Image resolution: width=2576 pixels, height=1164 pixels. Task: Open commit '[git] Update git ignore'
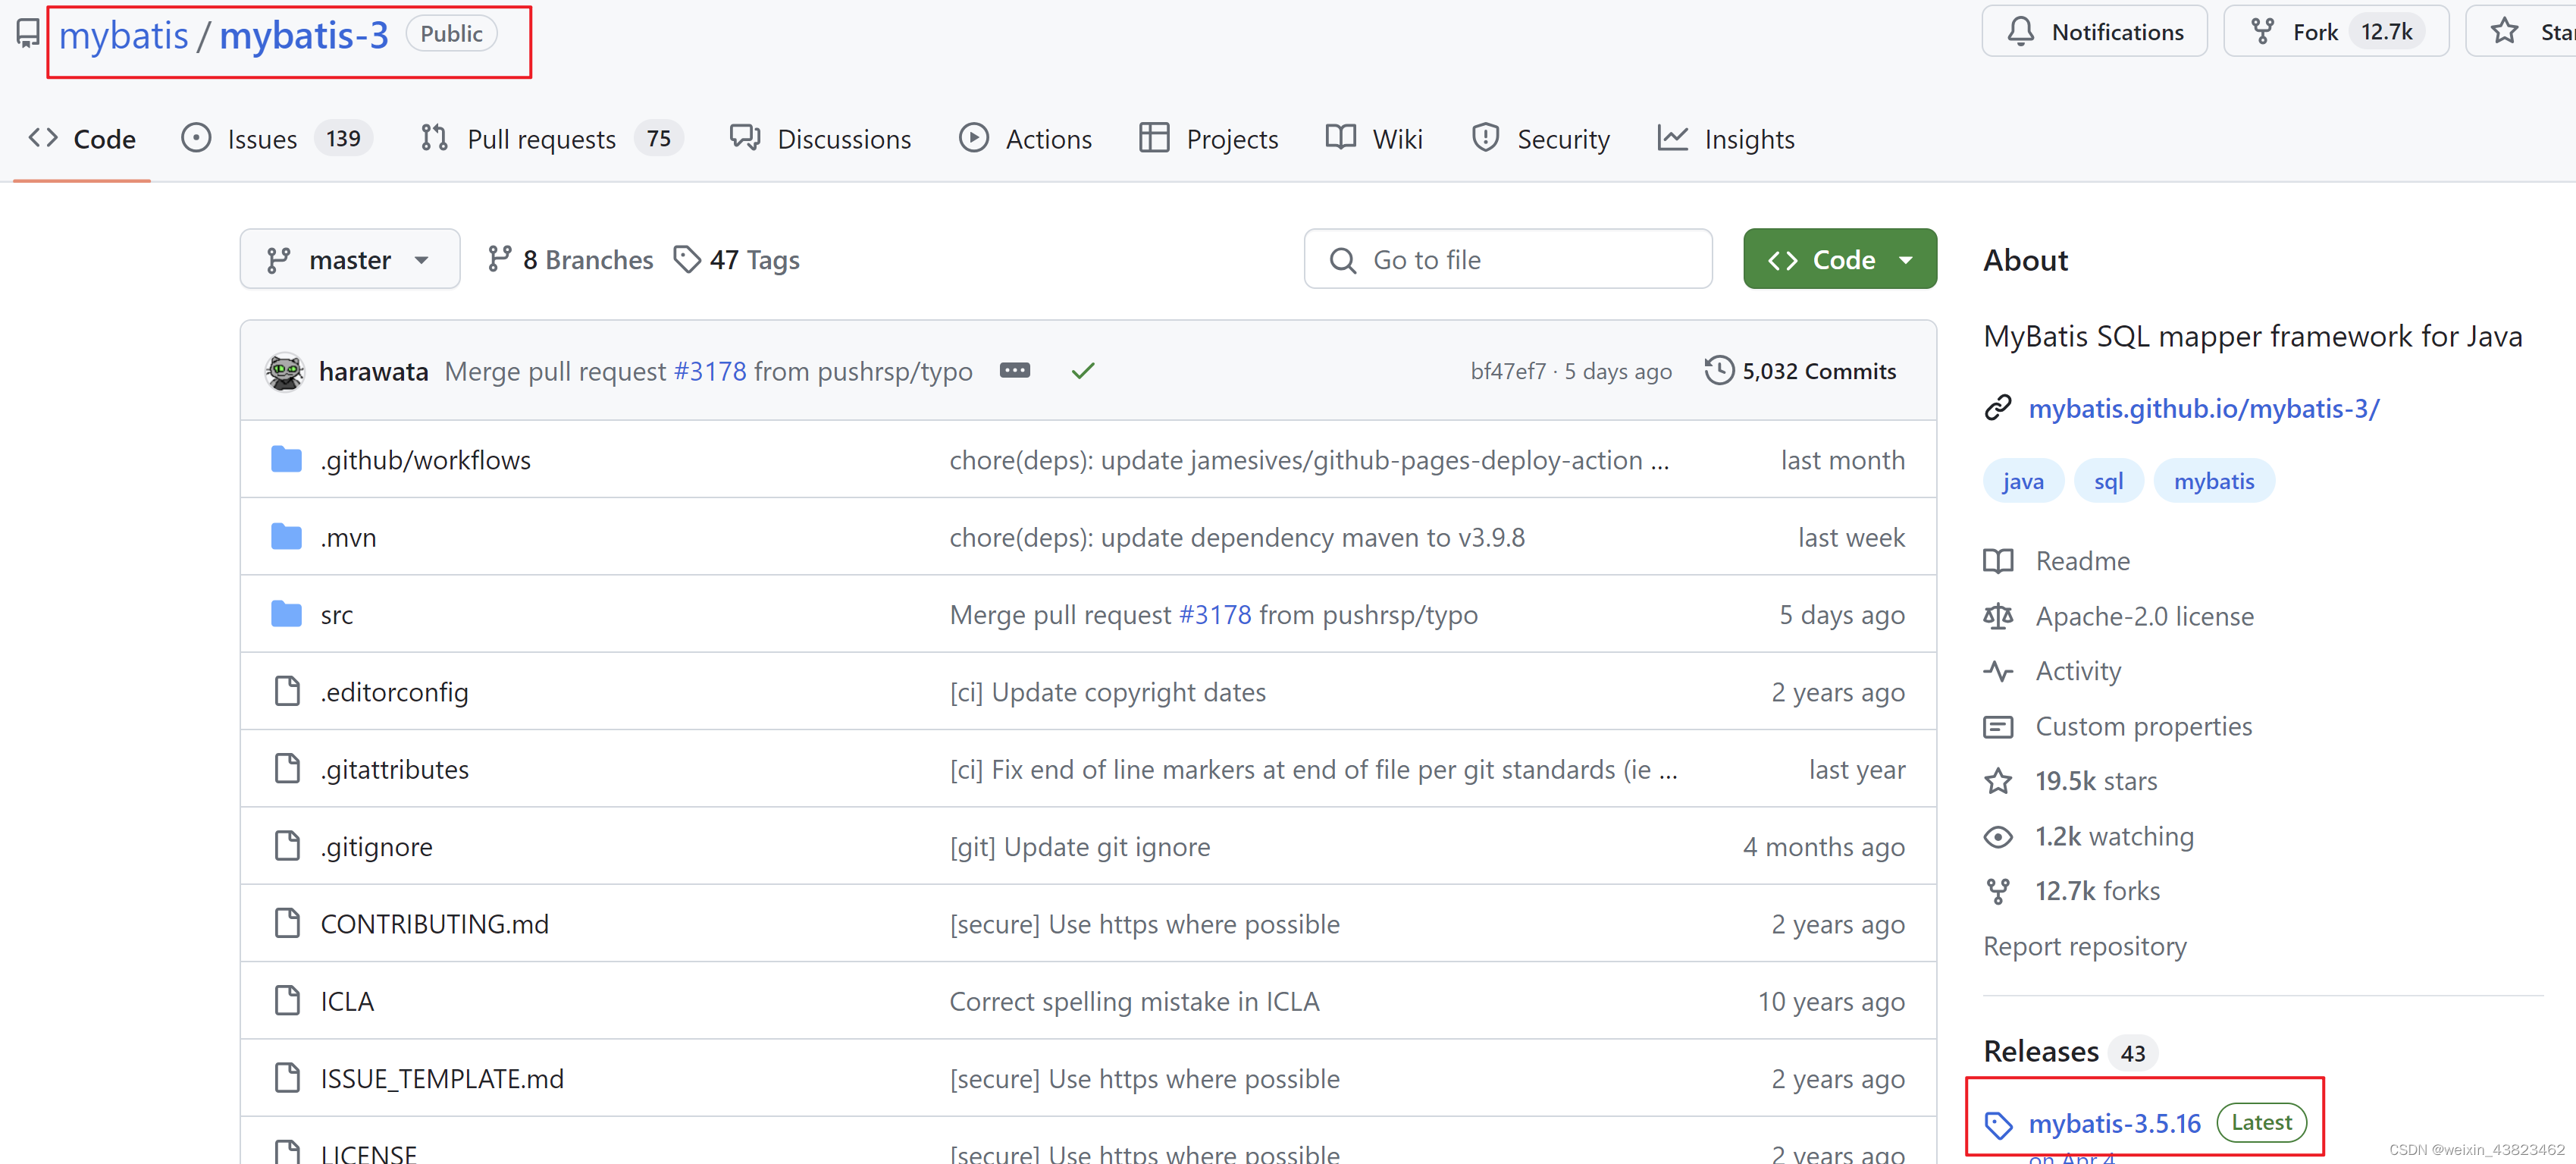click(1079, 847)
